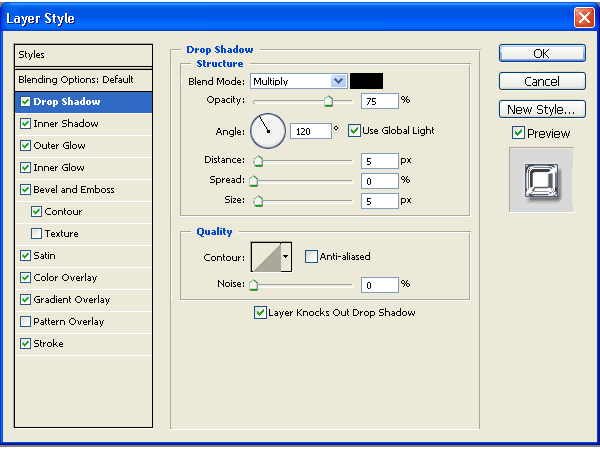
Task: Enable the Texture checkbox
Action: (37, 234)
